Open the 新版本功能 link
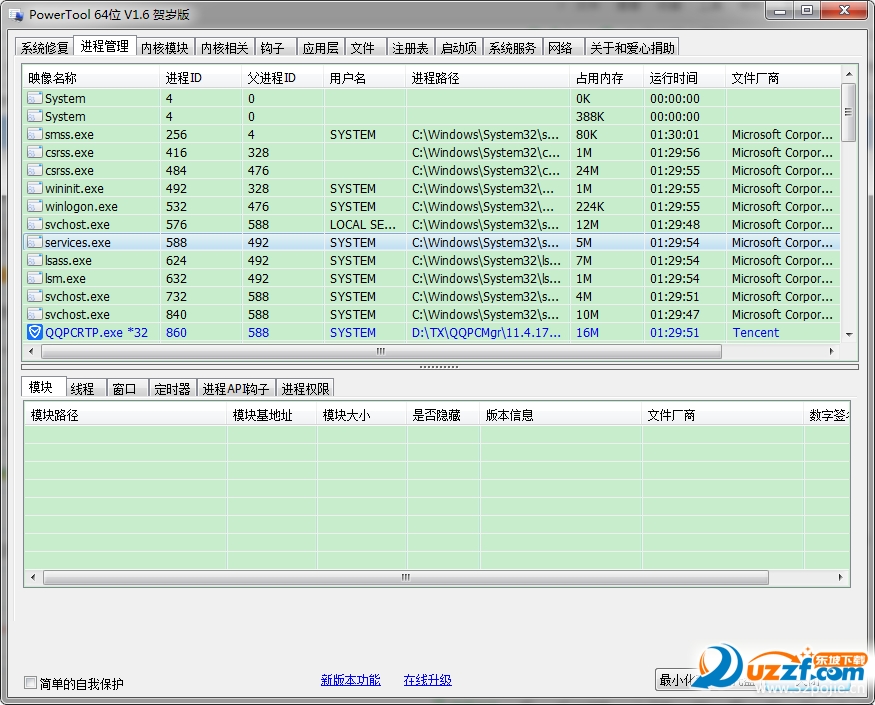The width and height of the screenshot is (875, 705). 350,680
